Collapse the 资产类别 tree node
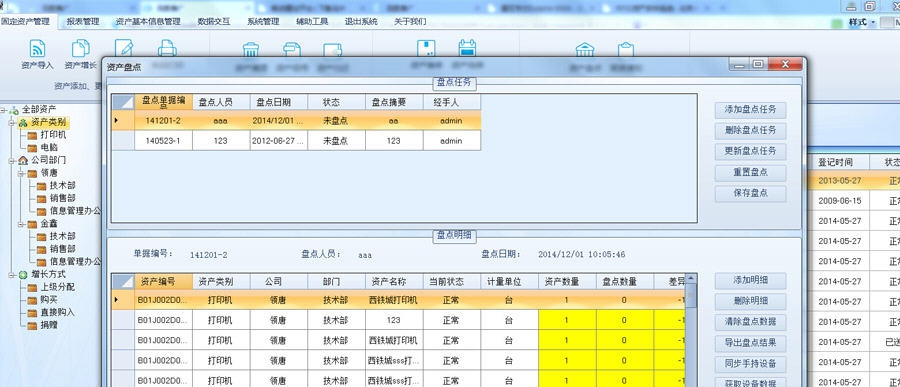This screenshot has width=900, height=387. tap(12, 122)
